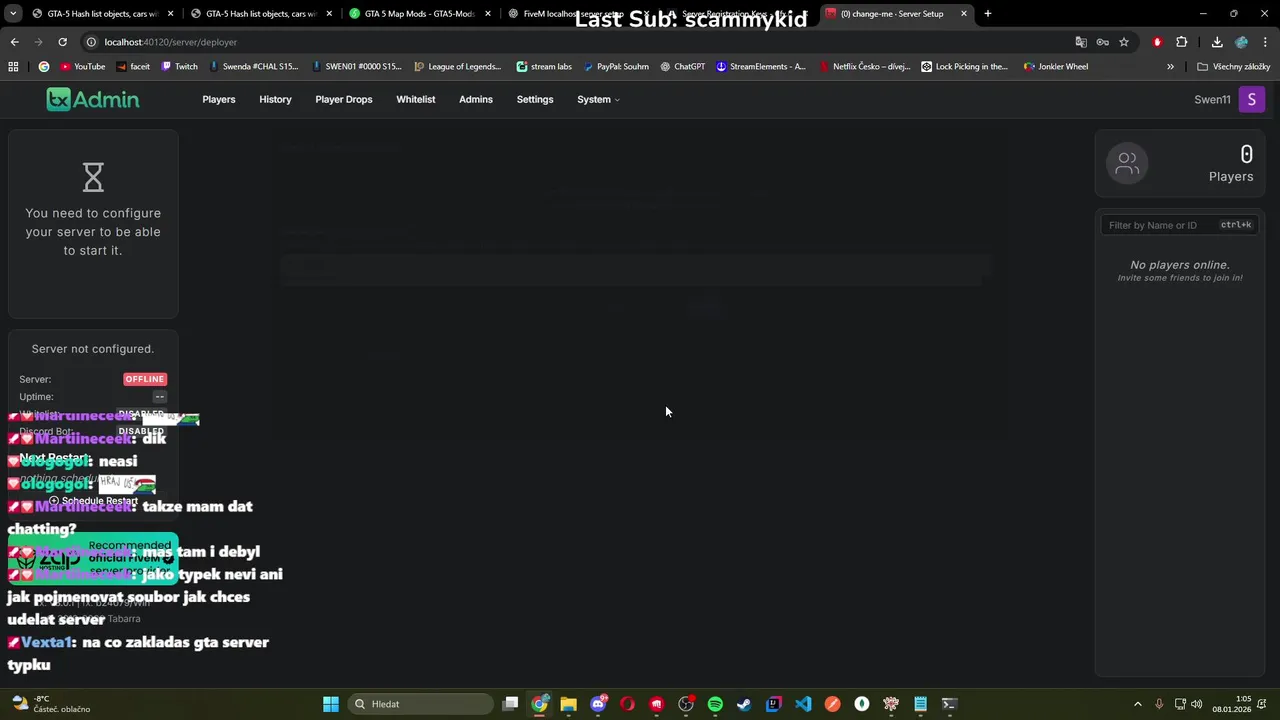Open browser downloads
This screenshot has width=1280, height=720.
point(1217,42)
